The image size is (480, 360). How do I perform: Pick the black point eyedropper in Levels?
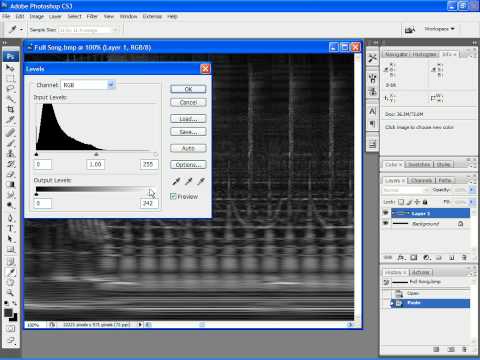point(176,181)
